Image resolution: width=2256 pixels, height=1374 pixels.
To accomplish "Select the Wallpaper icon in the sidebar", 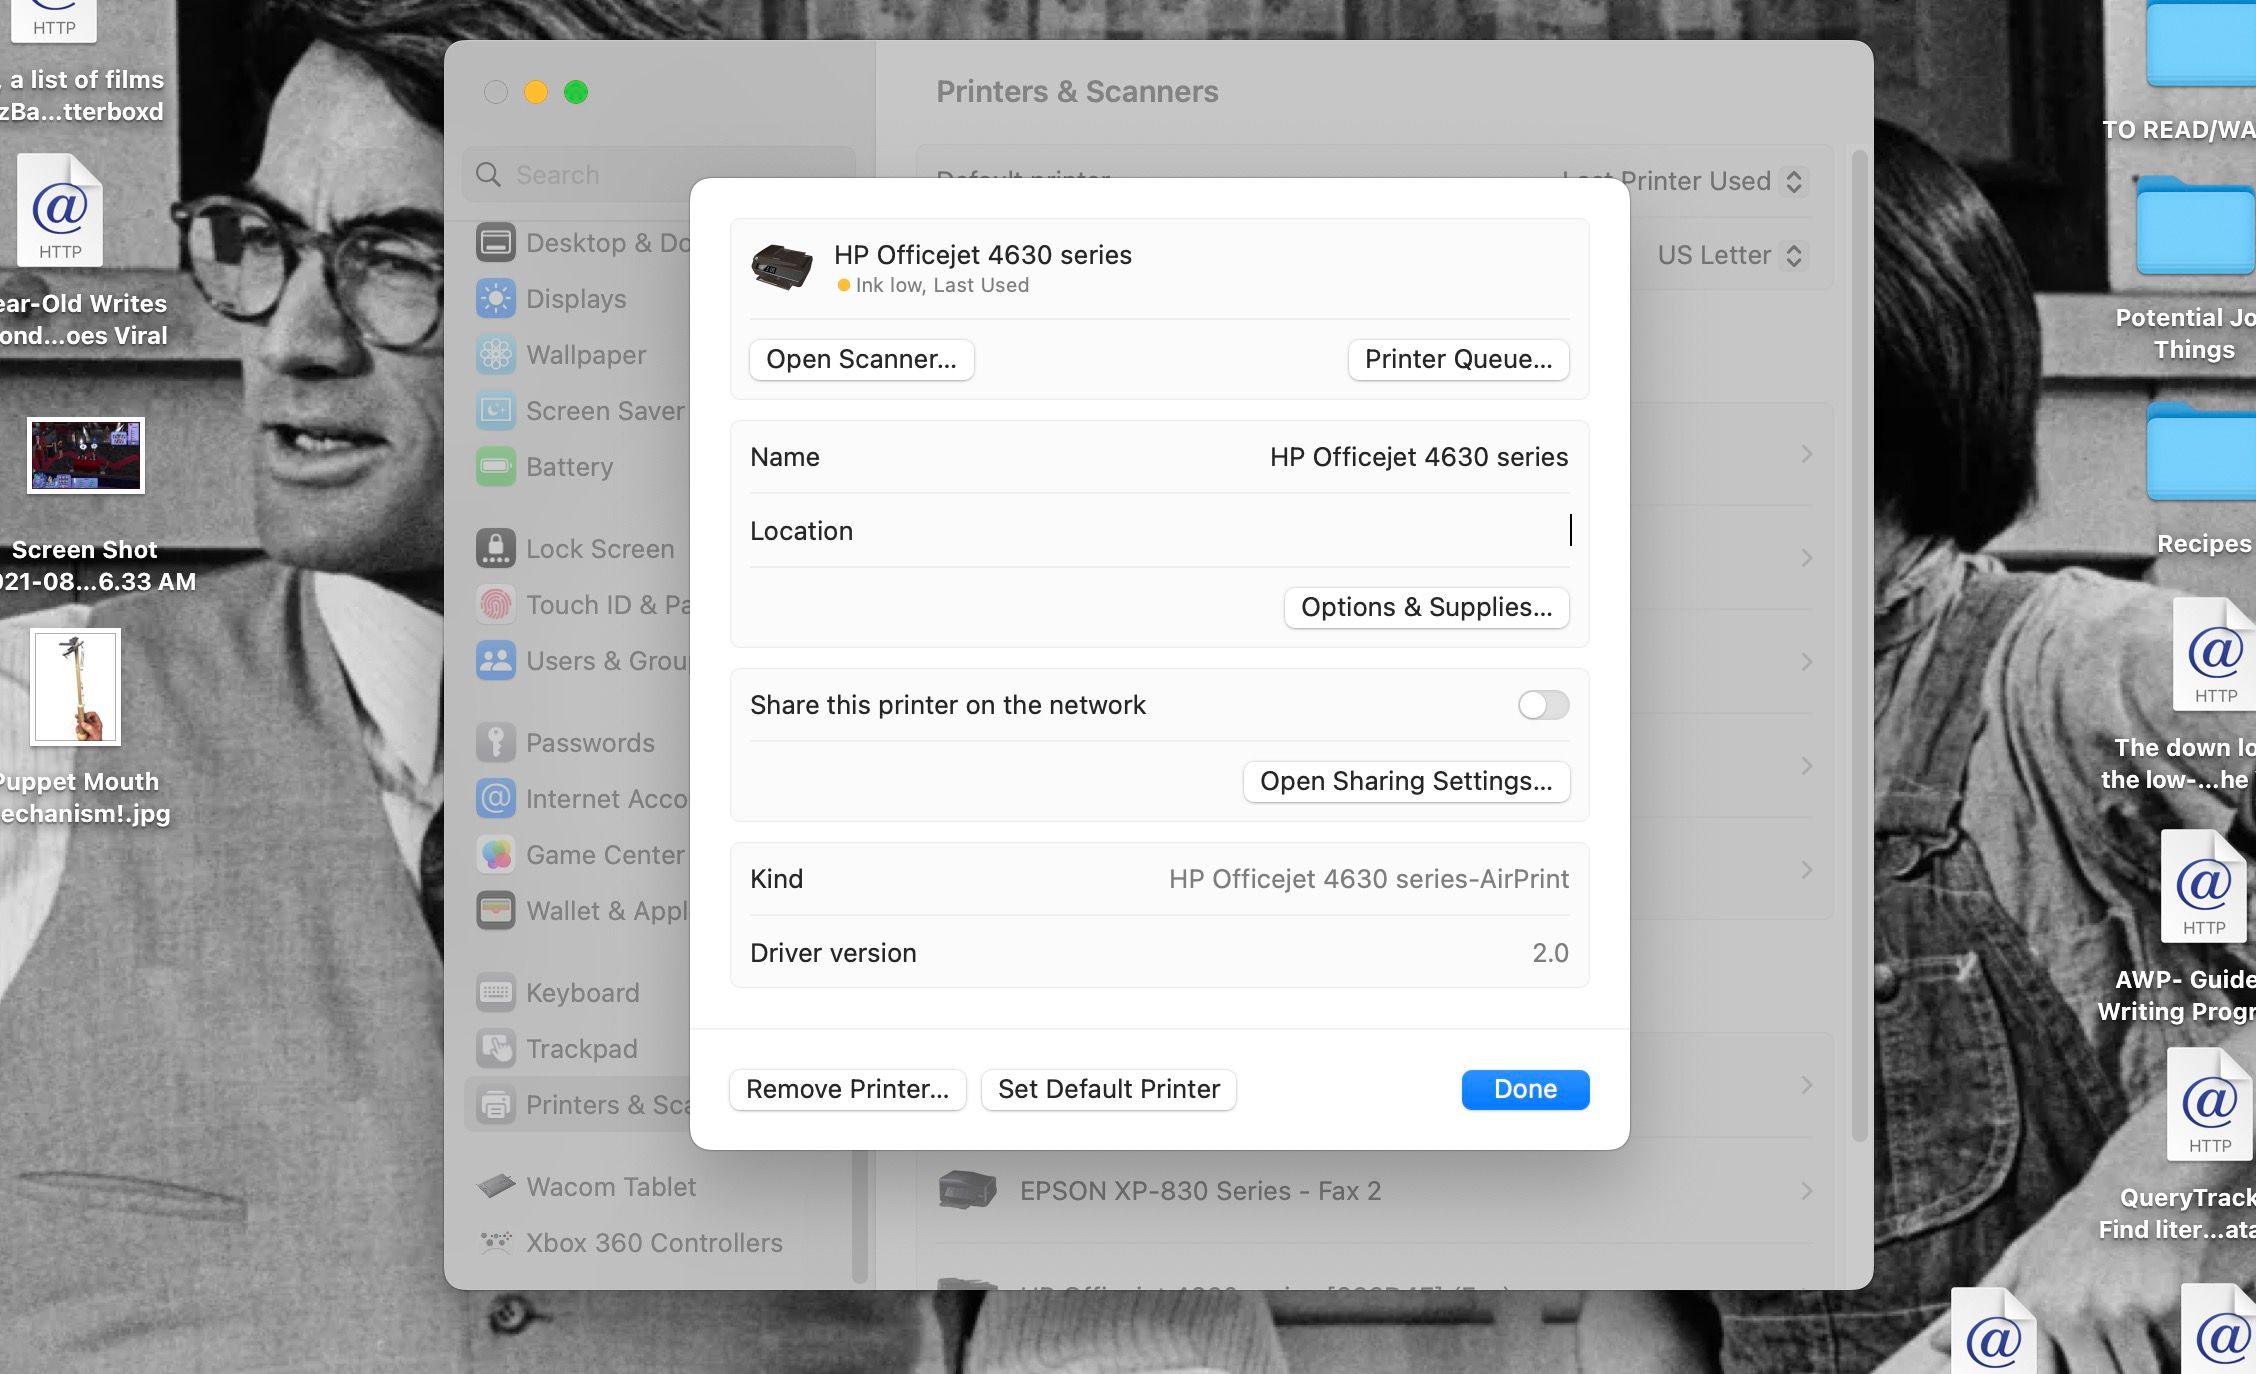I will (x=496, y=355).
